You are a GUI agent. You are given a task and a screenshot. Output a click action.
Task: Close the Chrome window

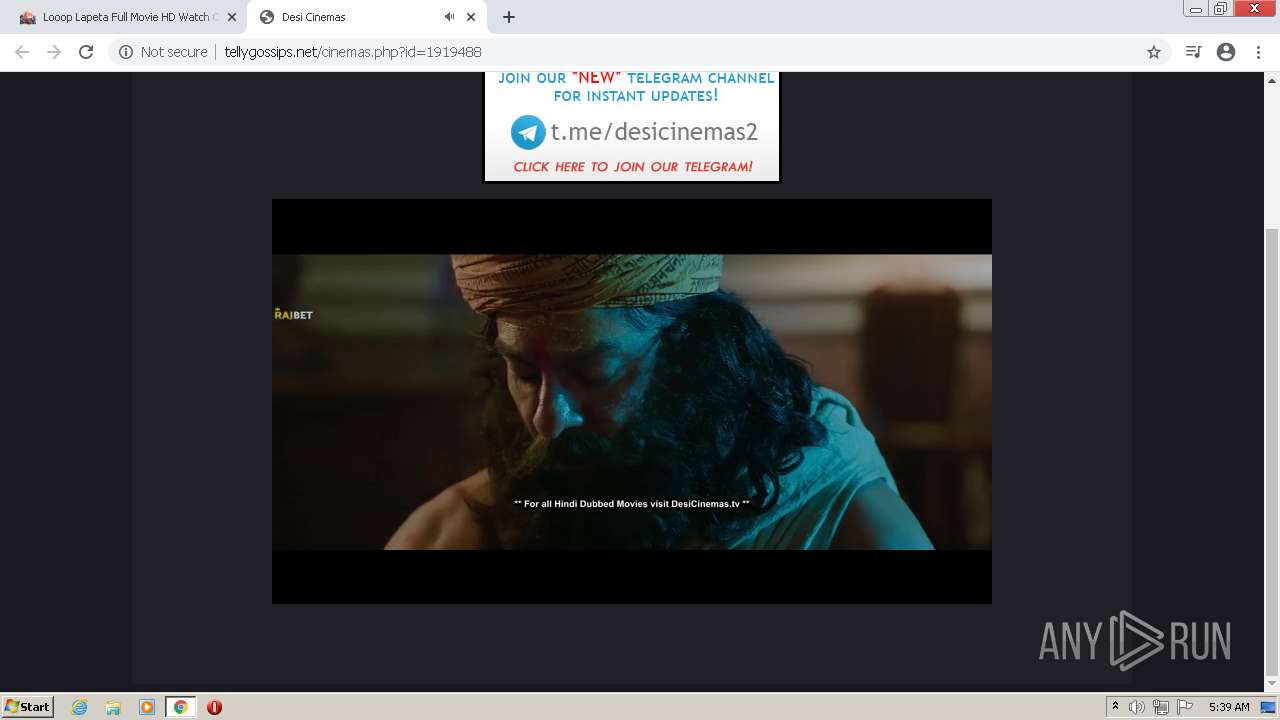1255,9
